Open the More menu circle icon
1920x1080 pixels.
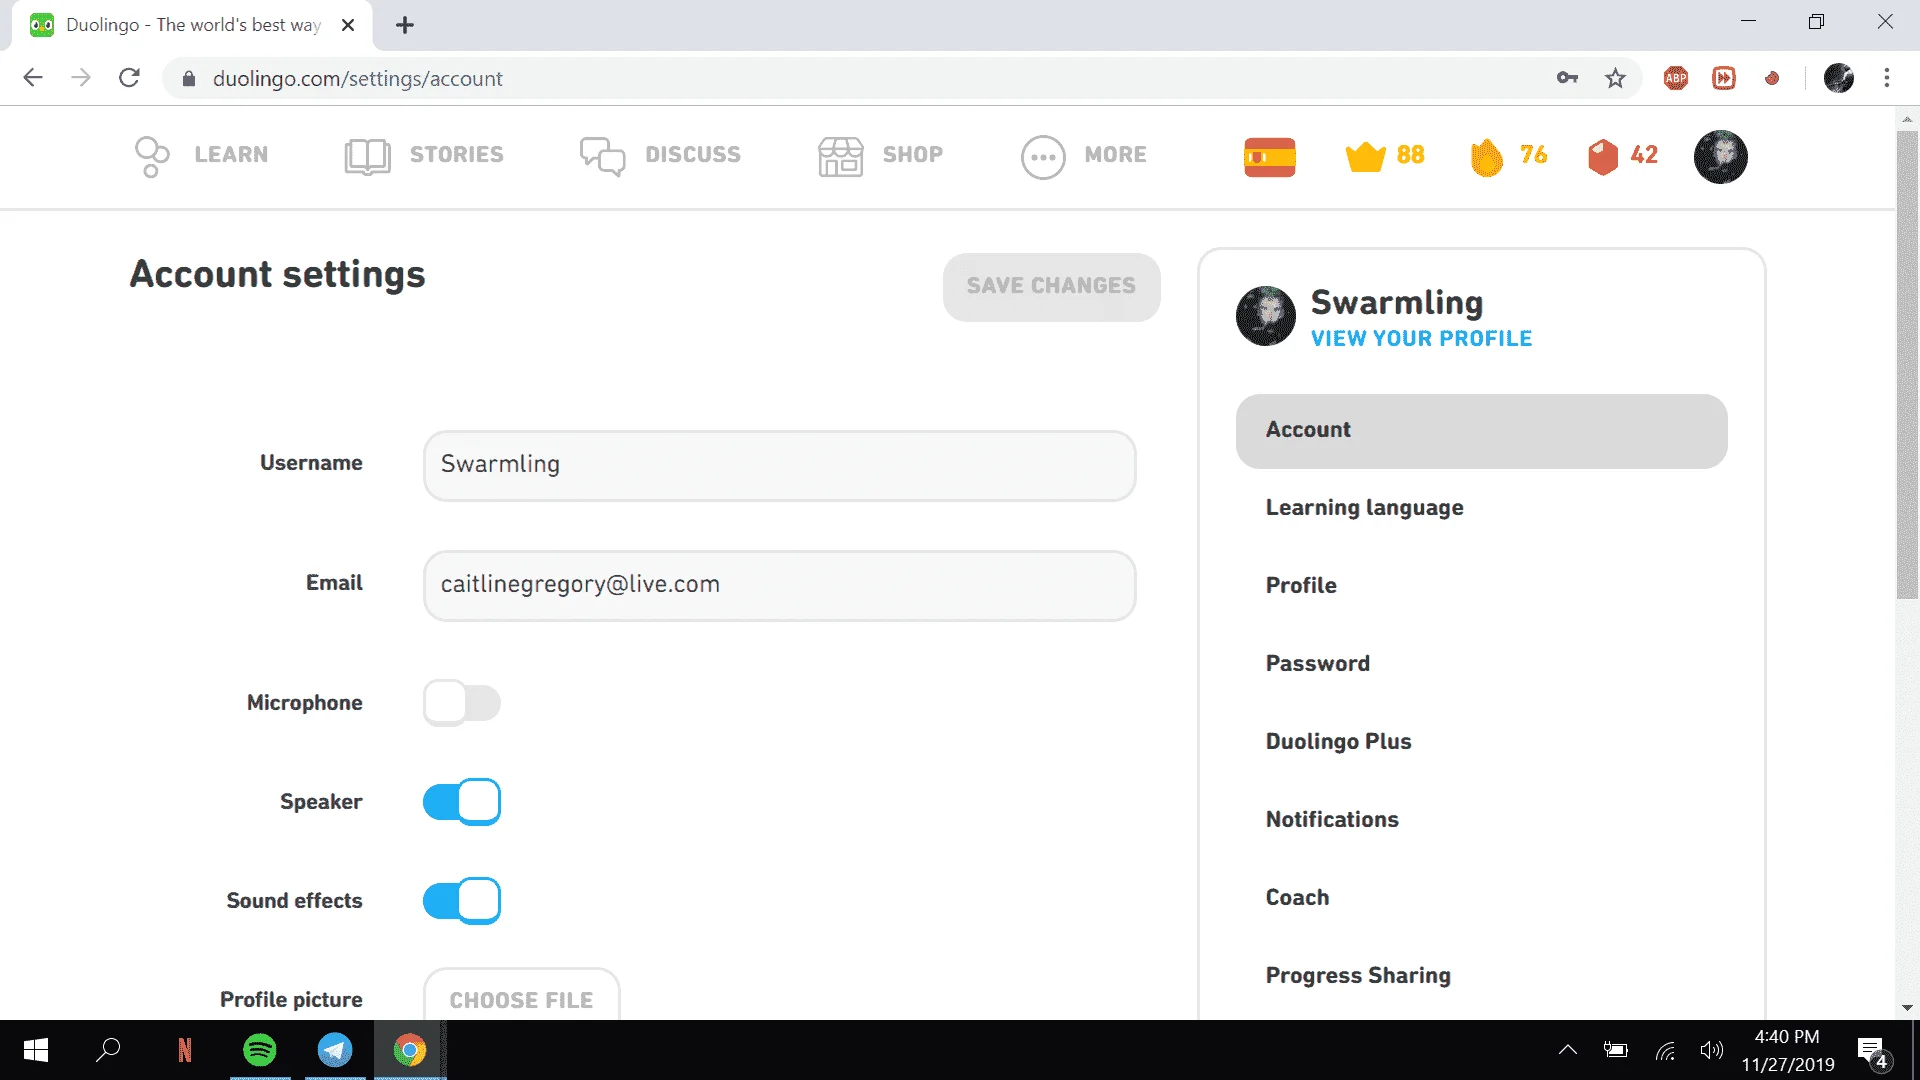(x=1043, y=157)
